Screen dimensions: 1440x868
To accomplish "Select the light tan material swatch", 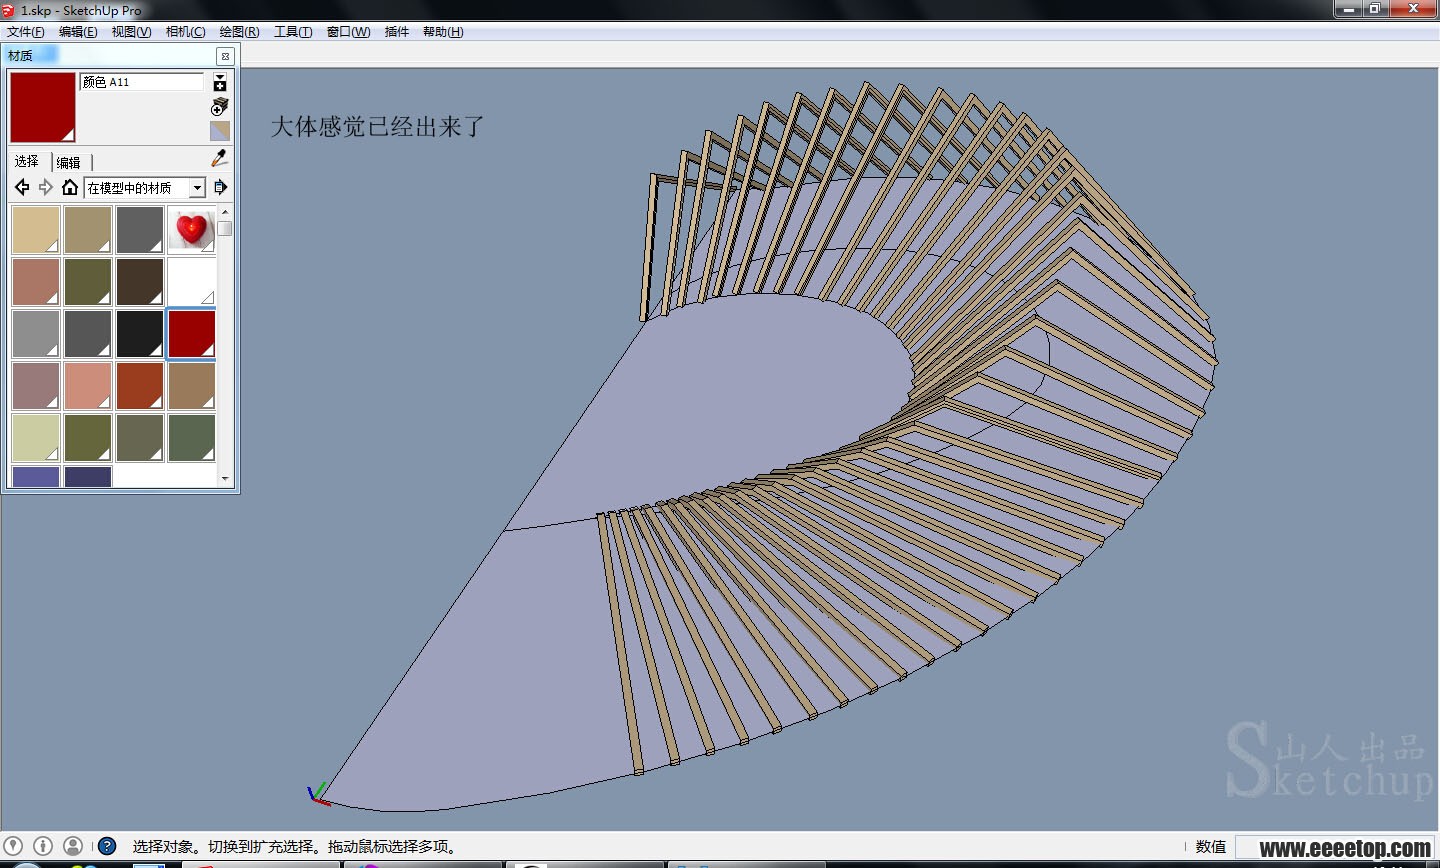I will pyautogui.click(x=36, y=230).
